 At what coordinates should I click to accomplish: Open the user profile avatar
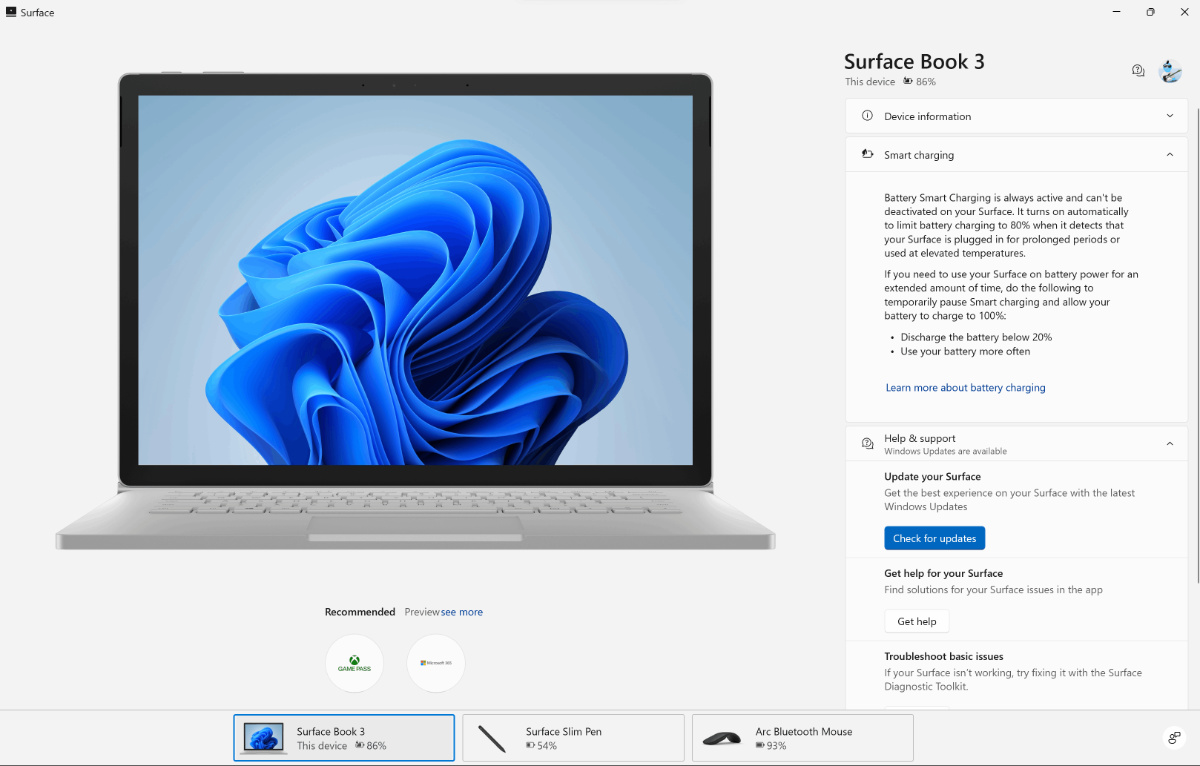coord(1170,71)
